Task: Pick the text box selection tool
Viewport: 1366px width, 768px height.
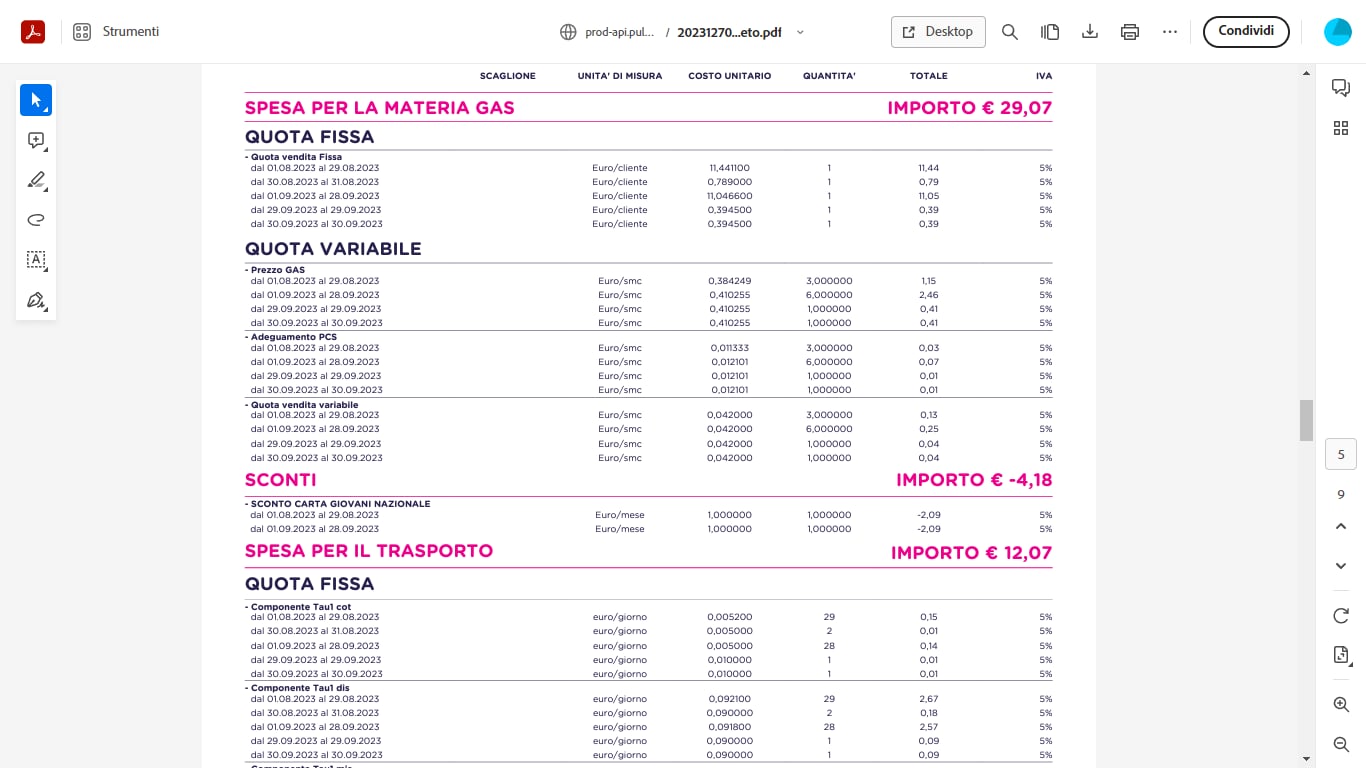Action: [36, 260]
